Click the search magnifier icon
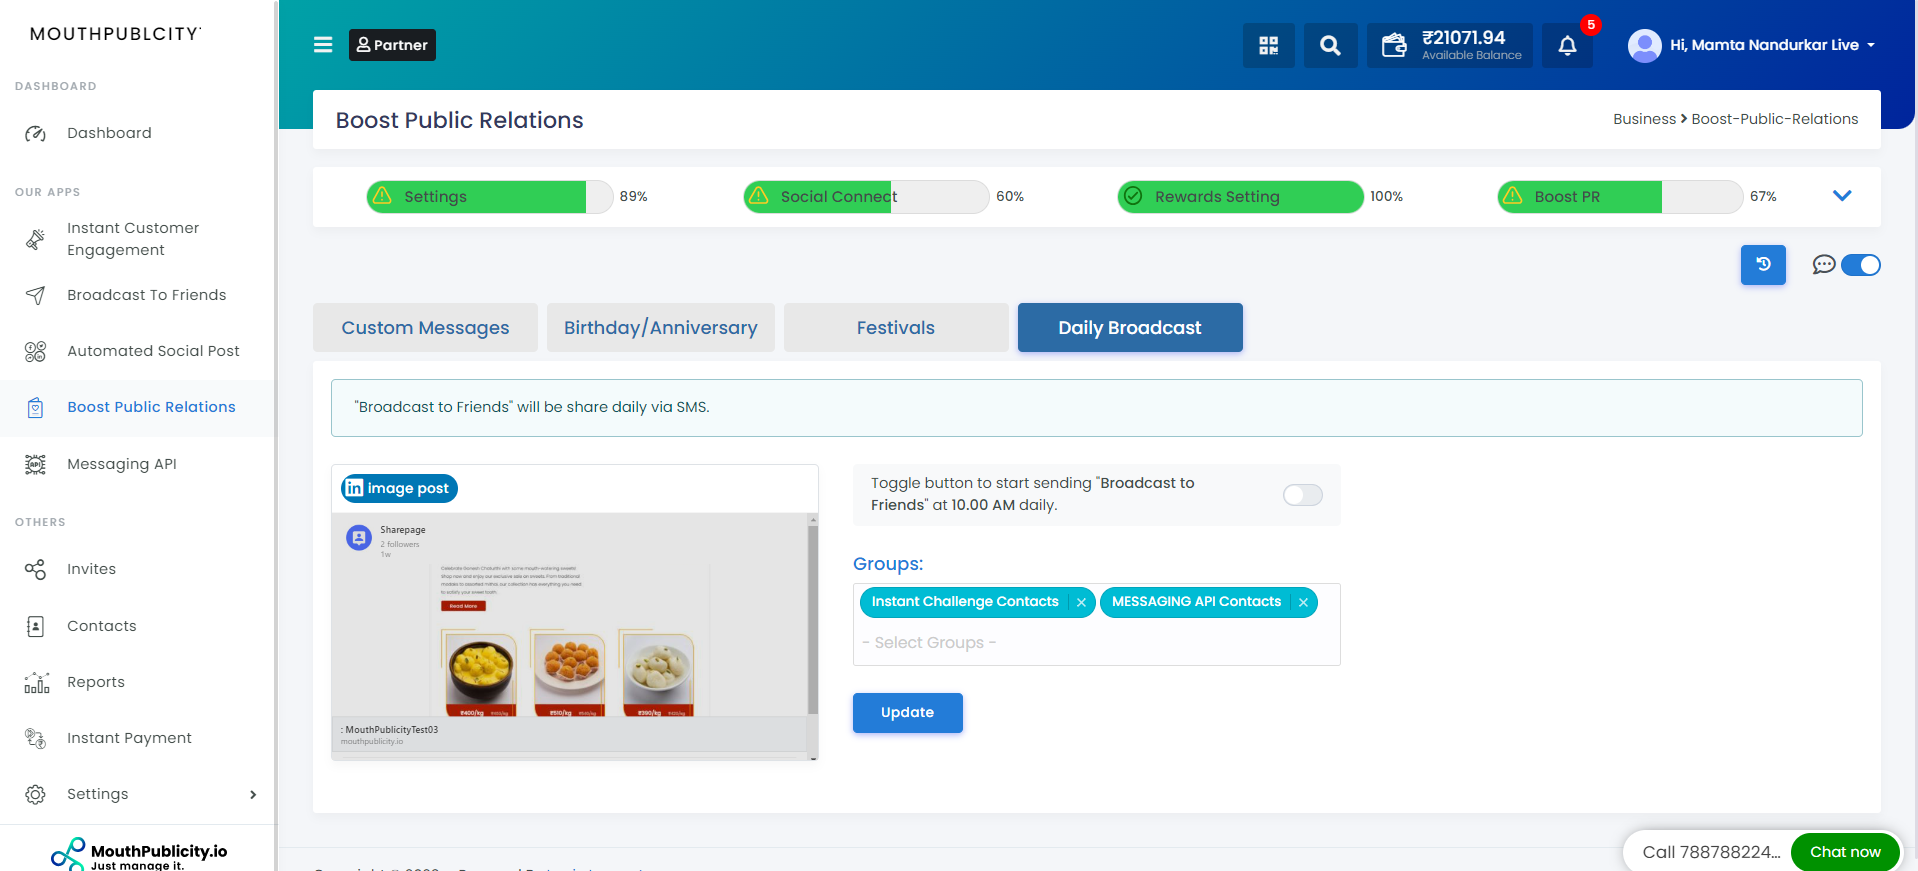This screenshot has height=871, width=1918. (1330, 45)
